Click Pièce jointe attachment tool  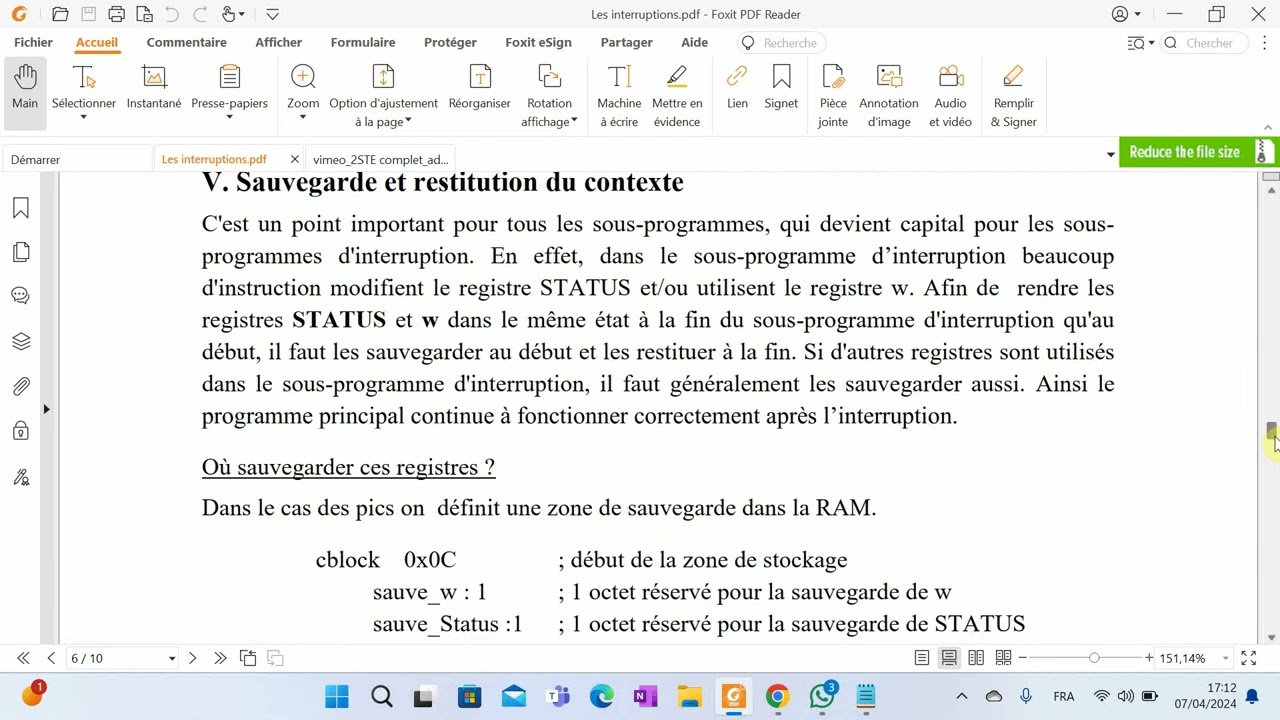click(x=833, y=95)
